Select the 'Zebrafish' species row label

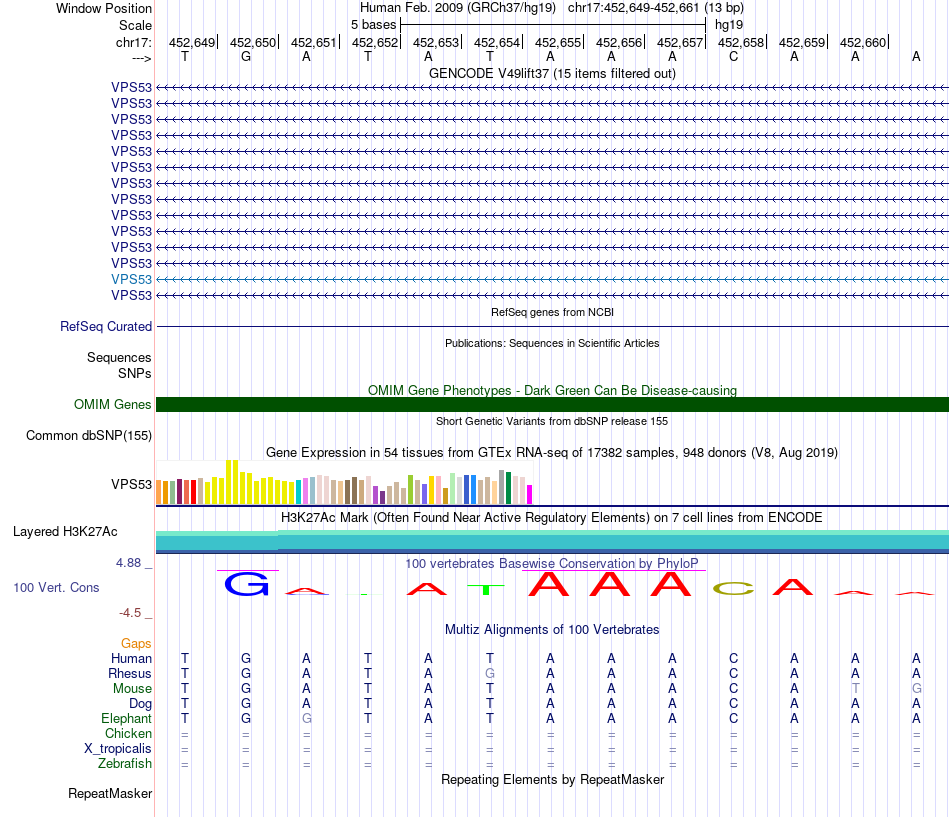tap(125, 764)
